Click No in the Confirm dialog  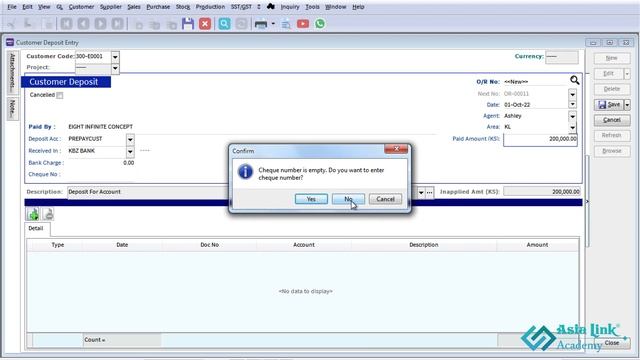point(348,199)
